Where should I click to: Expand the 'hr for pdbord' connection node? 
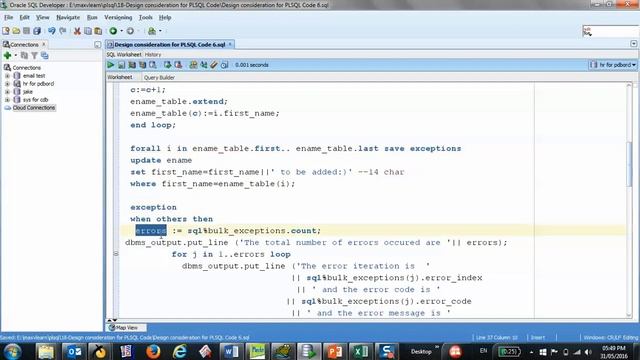pos(7,84)
